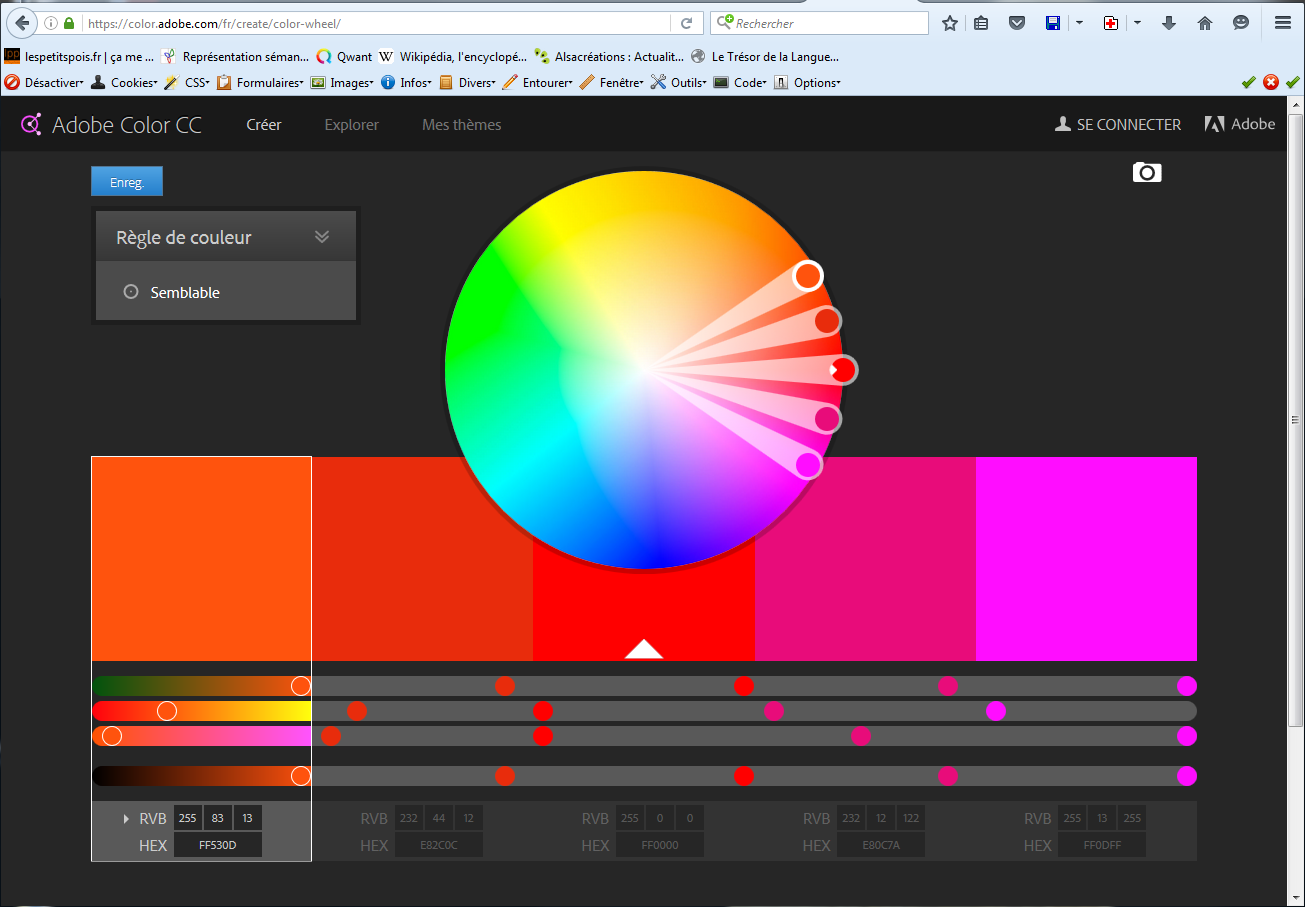Viewport: 1305px width, 907px height.
Task: Click the orange handle on color wheel
Action: (x=808, y=275)
